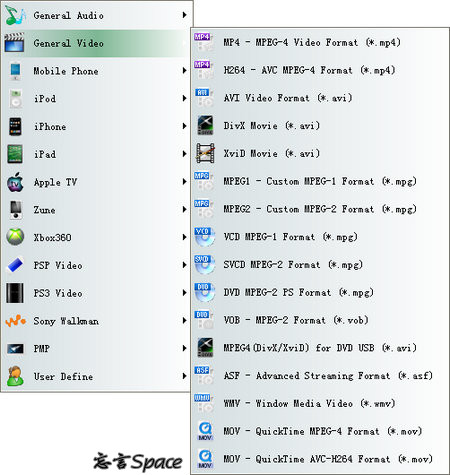Click the black PS3 console icon
The image size is (450, 475).
point(15,293)
